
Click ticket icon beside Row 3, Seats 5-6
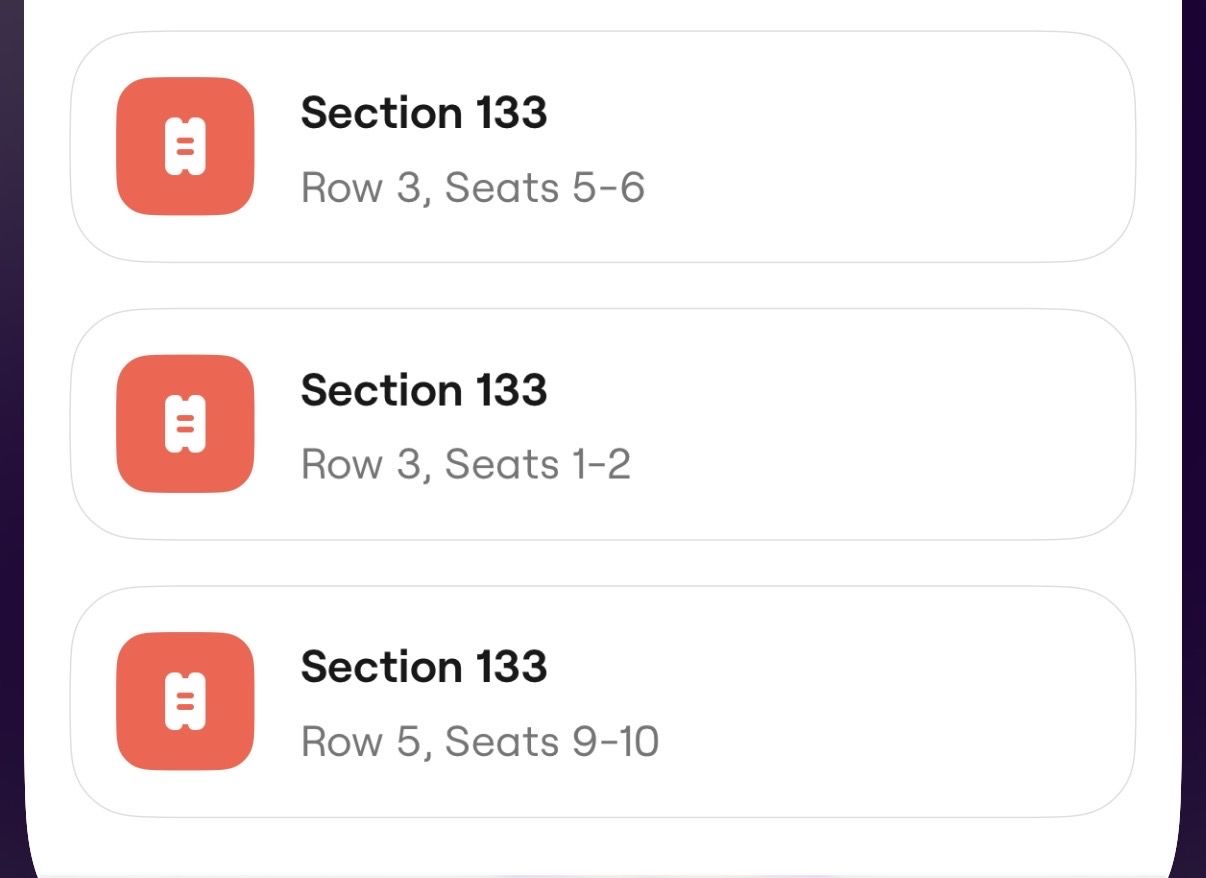coord(185,147)
